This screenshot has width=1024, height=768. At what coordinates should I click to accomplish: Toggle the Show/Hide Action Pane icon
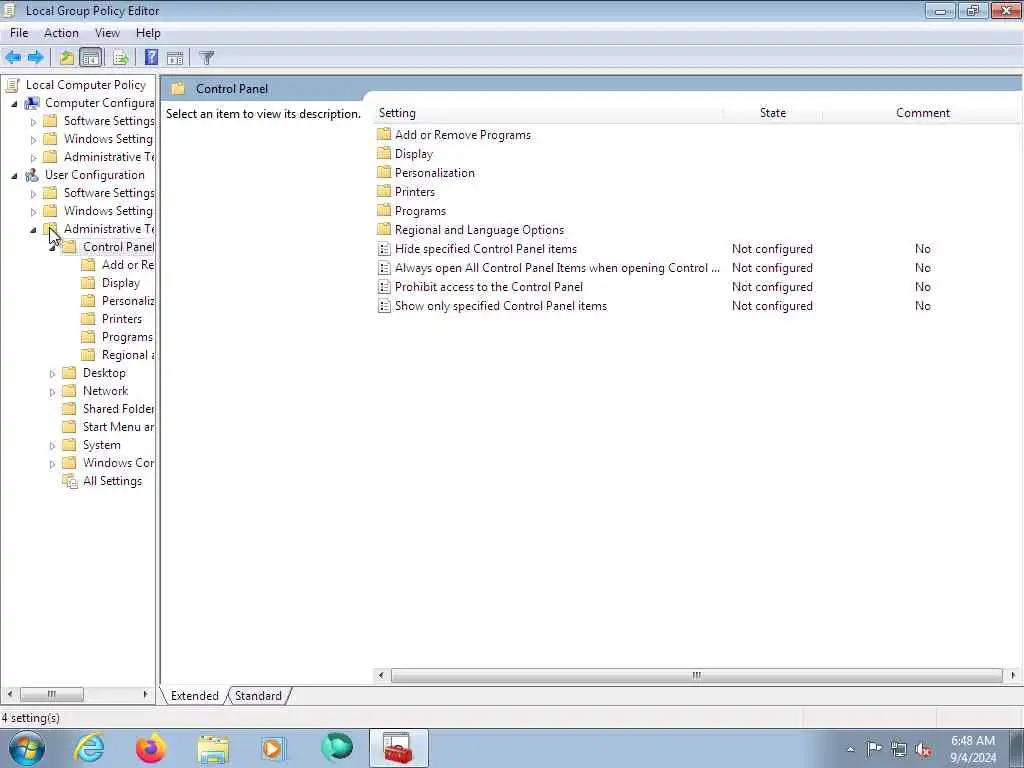click(x=175, y=57)
